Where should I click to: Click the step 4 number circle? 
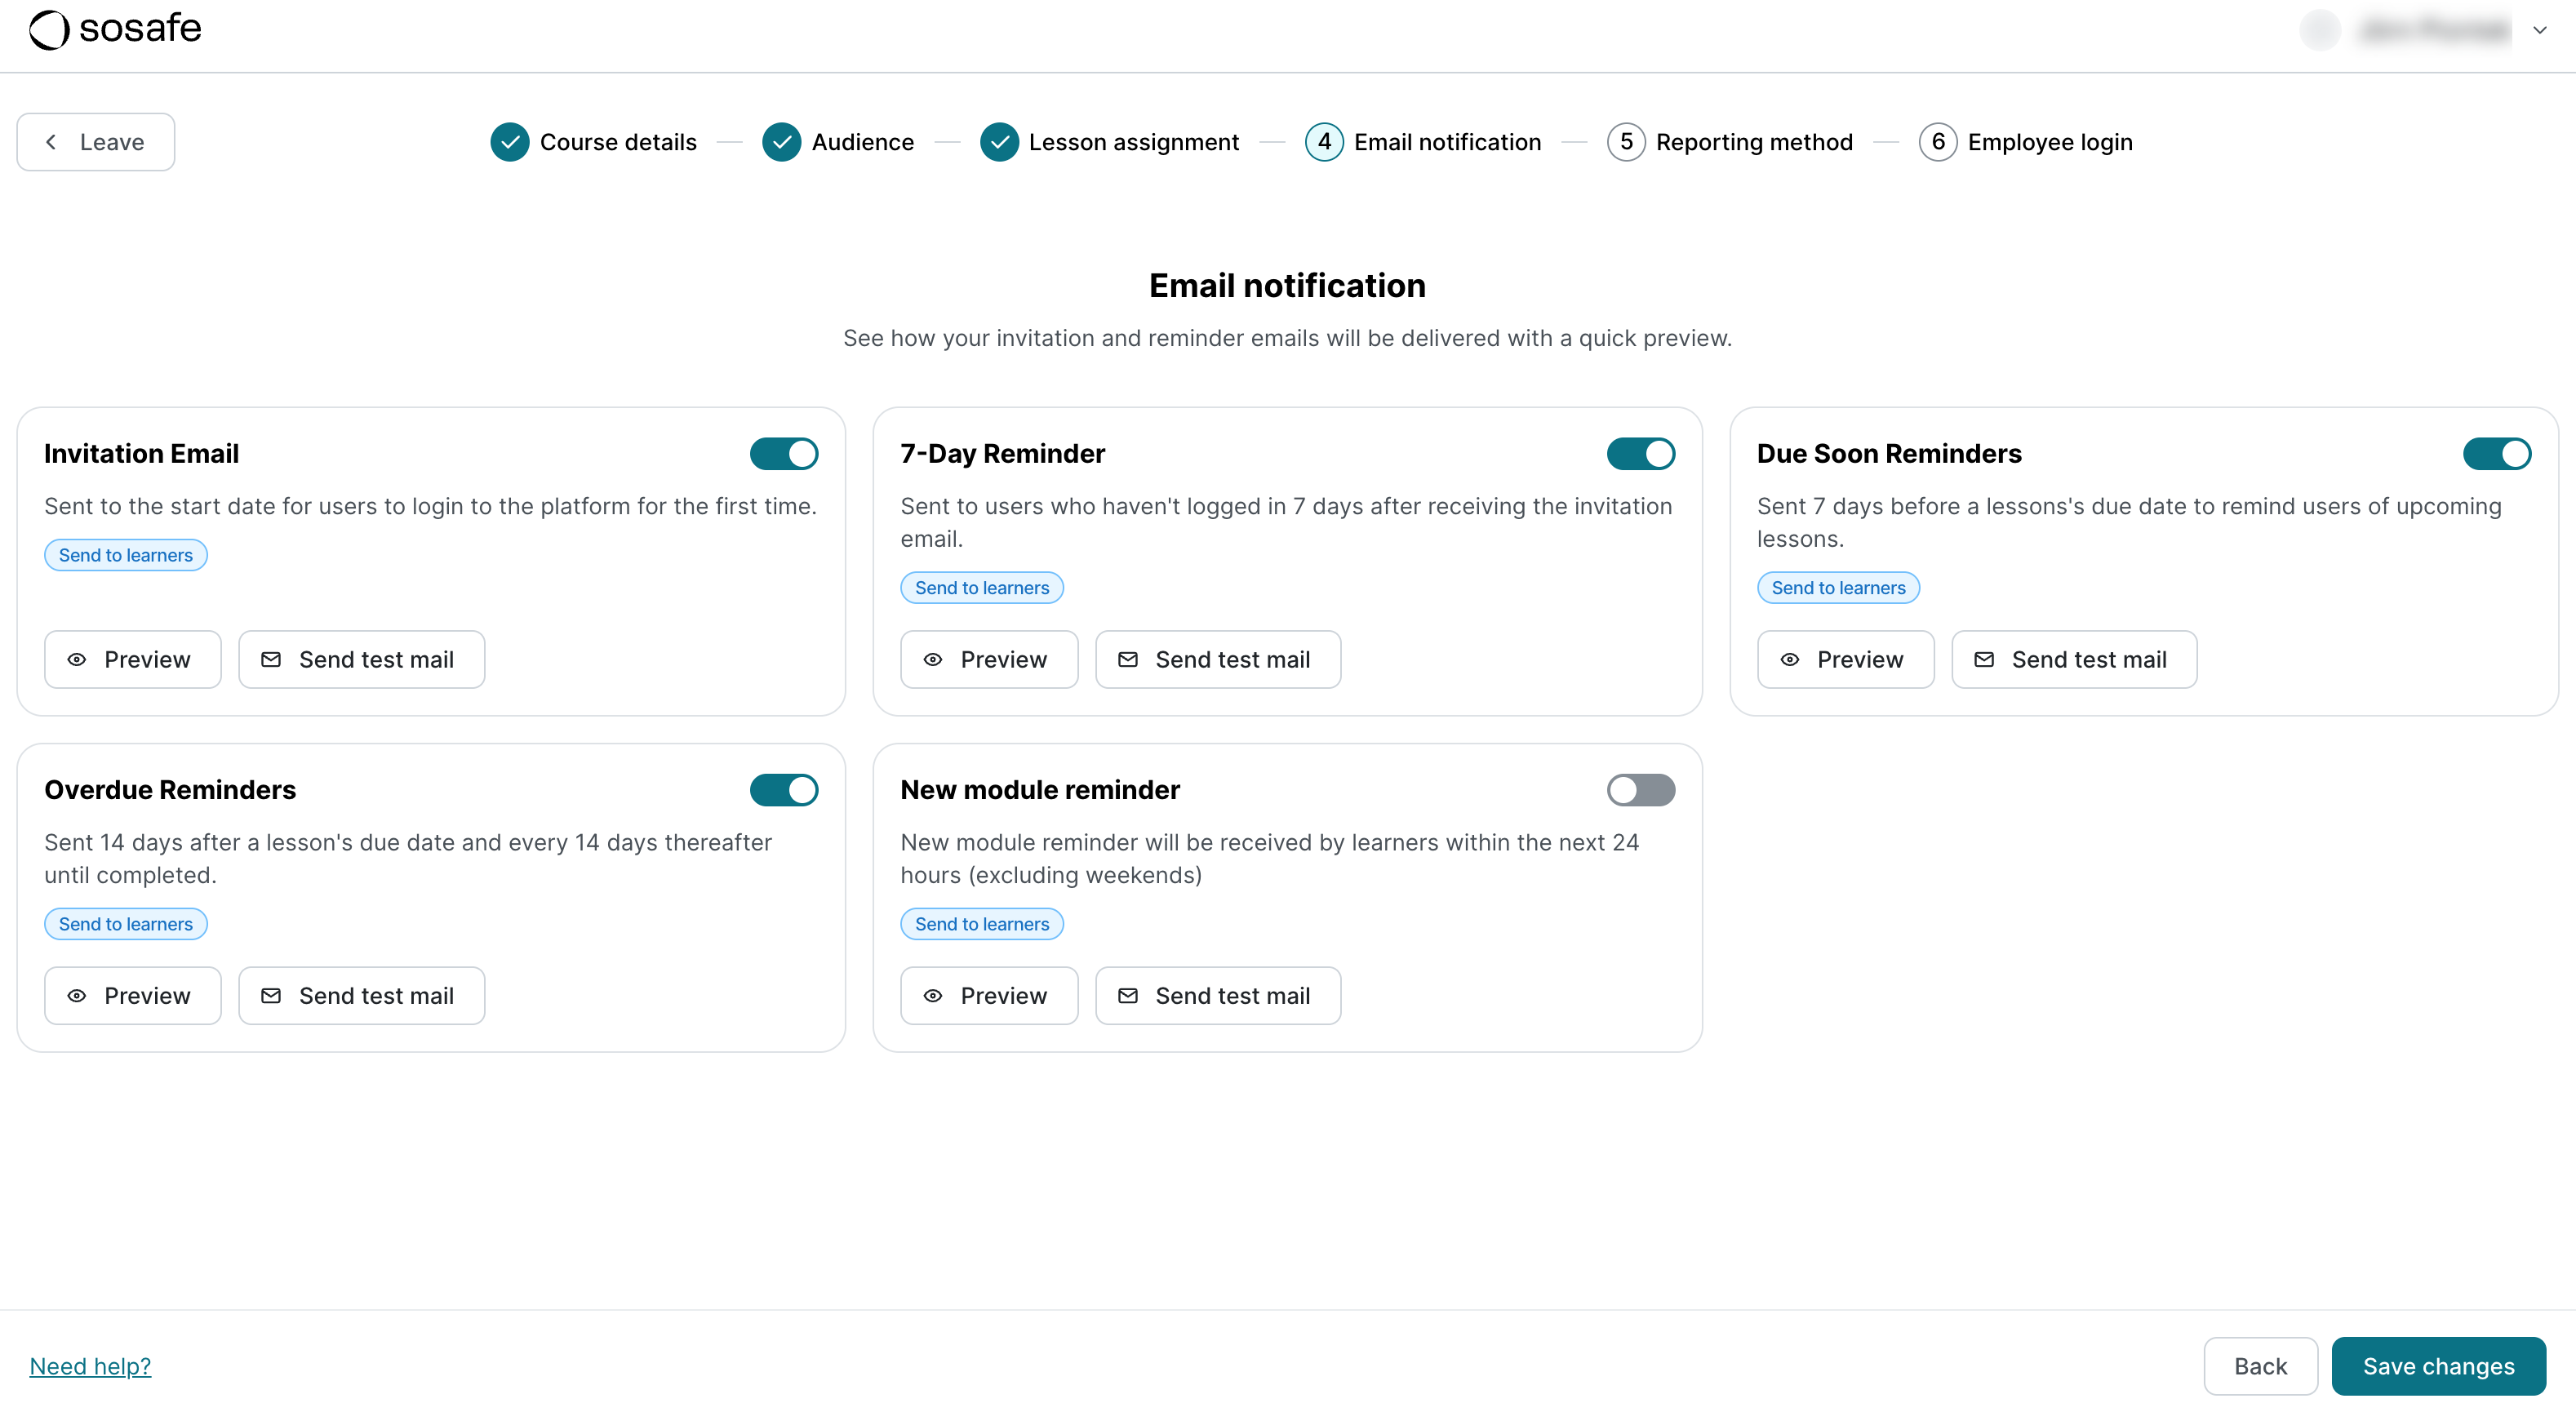[x=1324, y=142]
